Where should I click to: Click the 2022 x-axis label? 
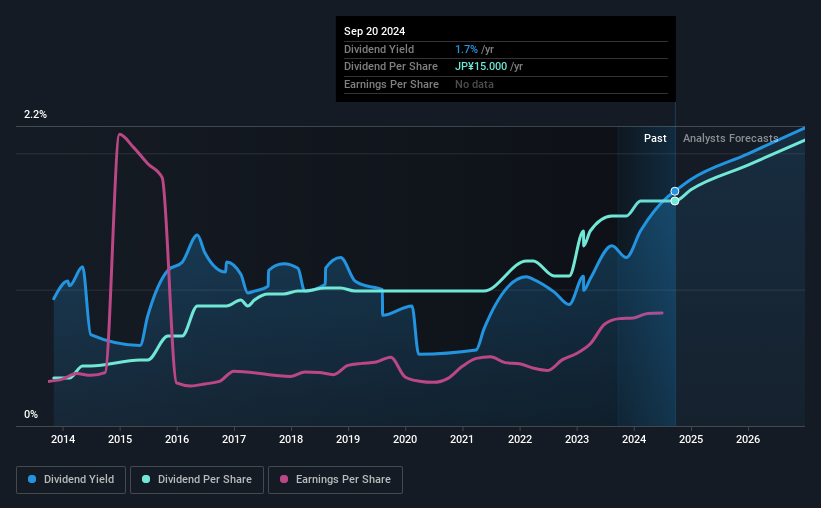[x=520, y=439]
